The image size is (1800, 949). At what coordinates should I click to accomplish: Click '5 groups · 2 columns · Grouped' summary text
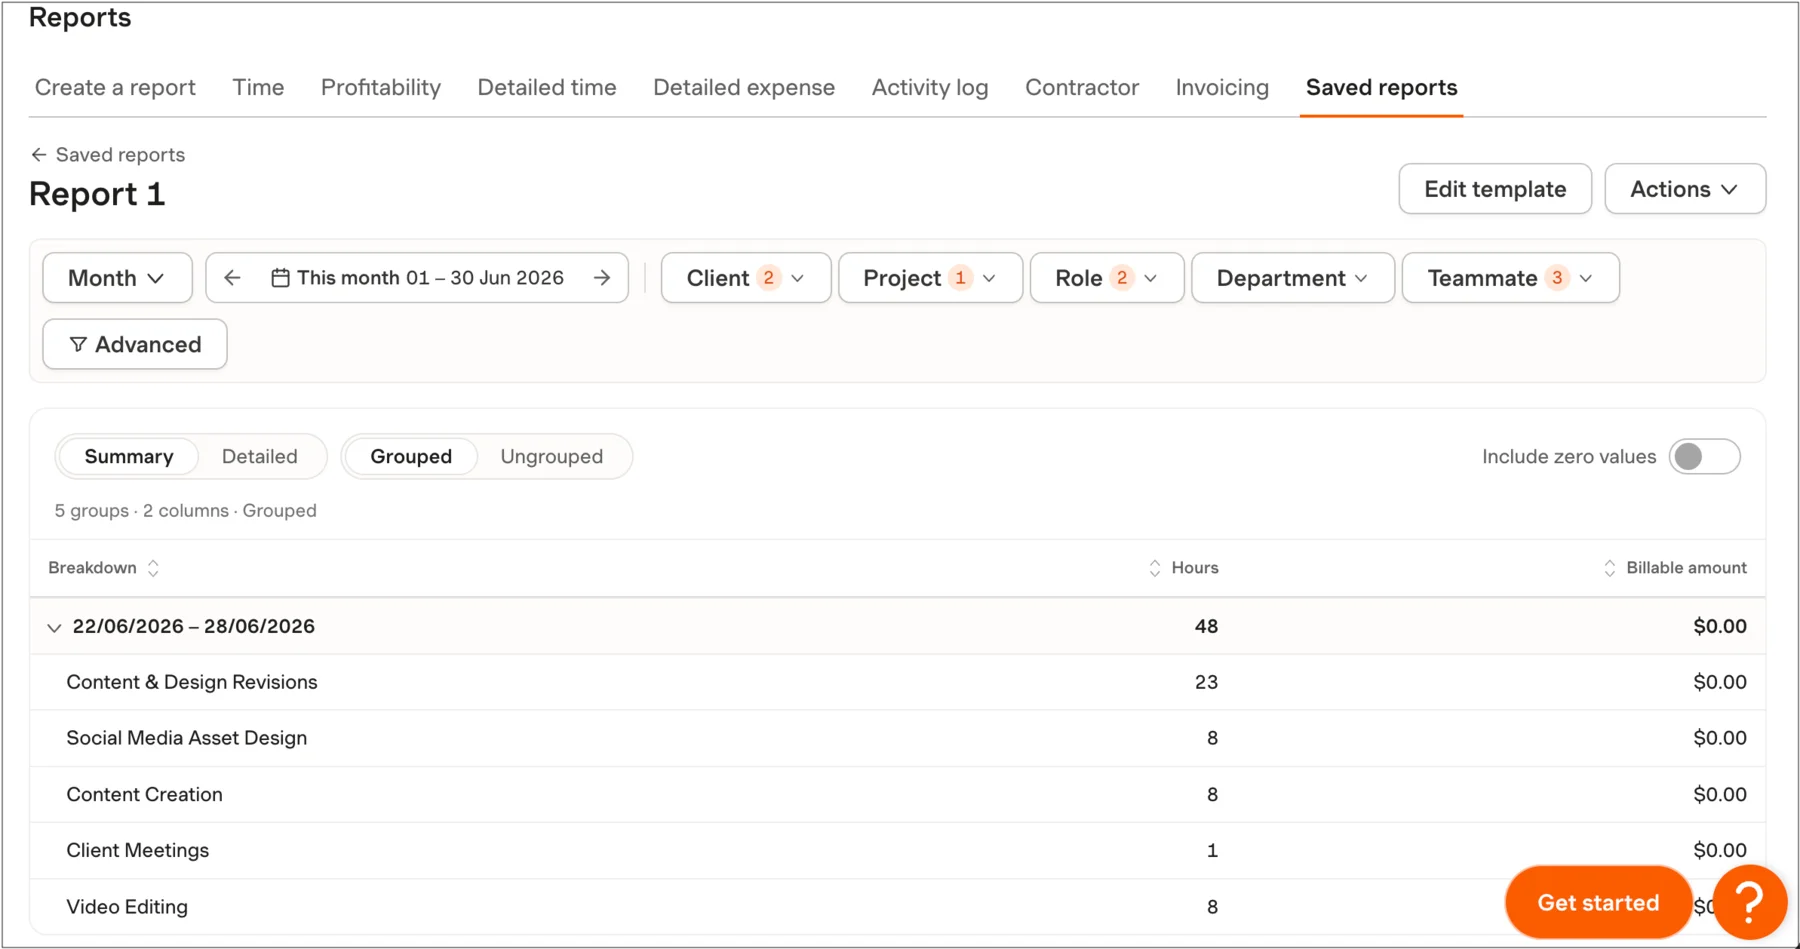tap(186, 511)
